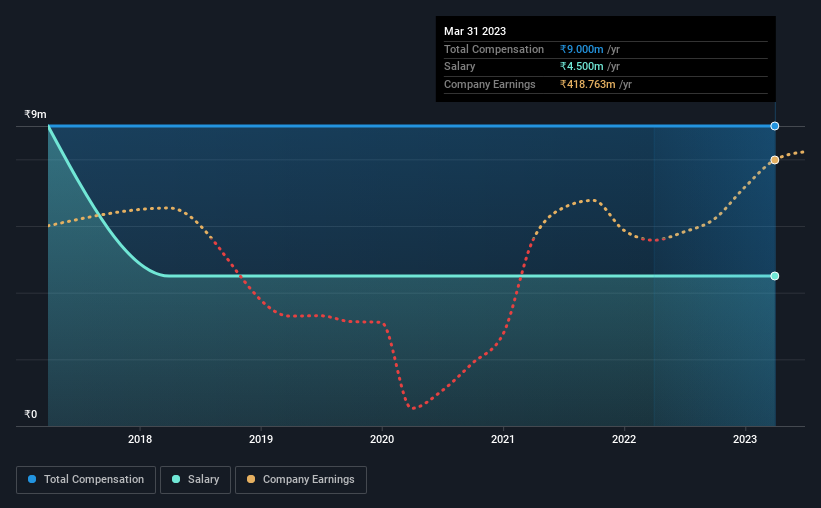Select the 2022 x-axis label
821x508 pixels.
tap(624, 439)
